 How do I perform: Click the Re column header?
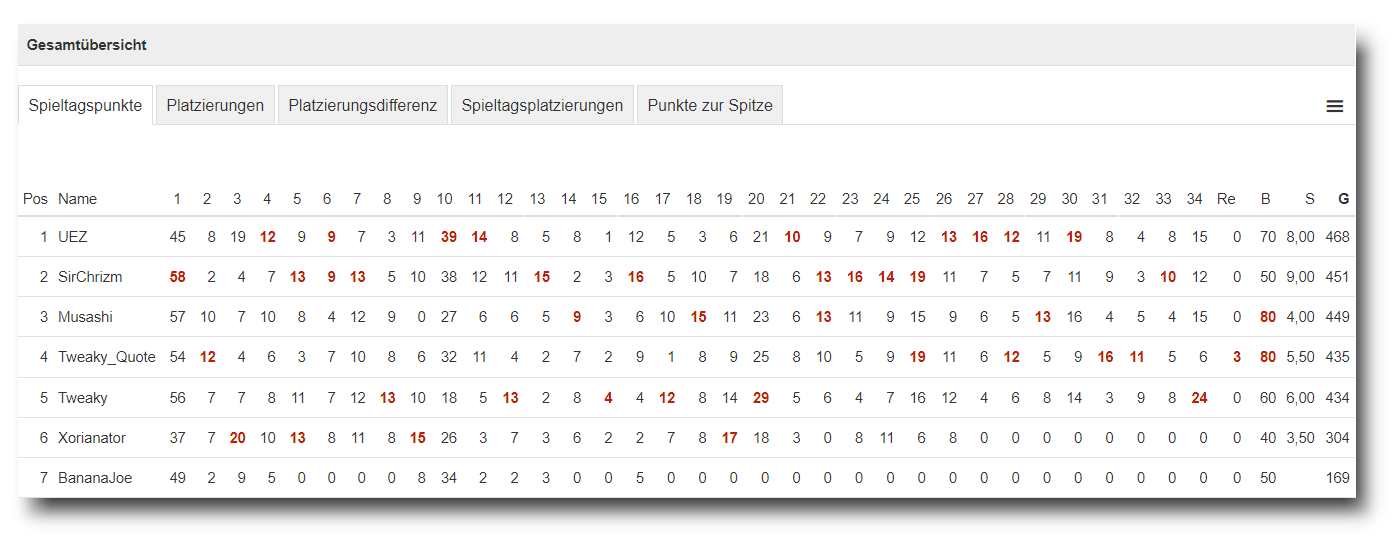[x=1226, y=199]
